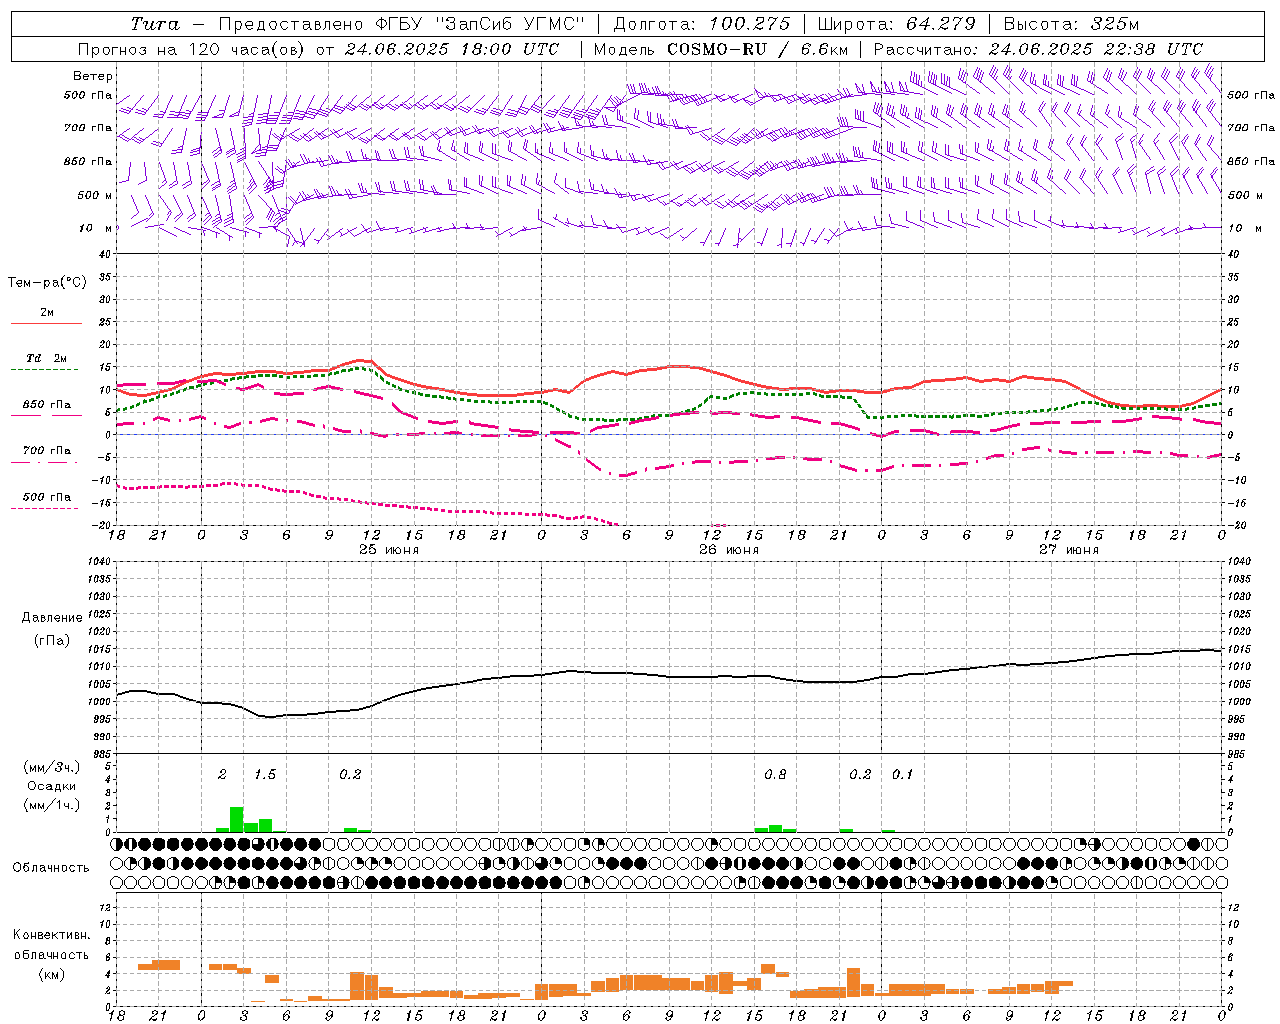
Task: Click the "Рассчитано: 24.06.2025 22:38 UTC" timestamp
Action: point(1038,49)
